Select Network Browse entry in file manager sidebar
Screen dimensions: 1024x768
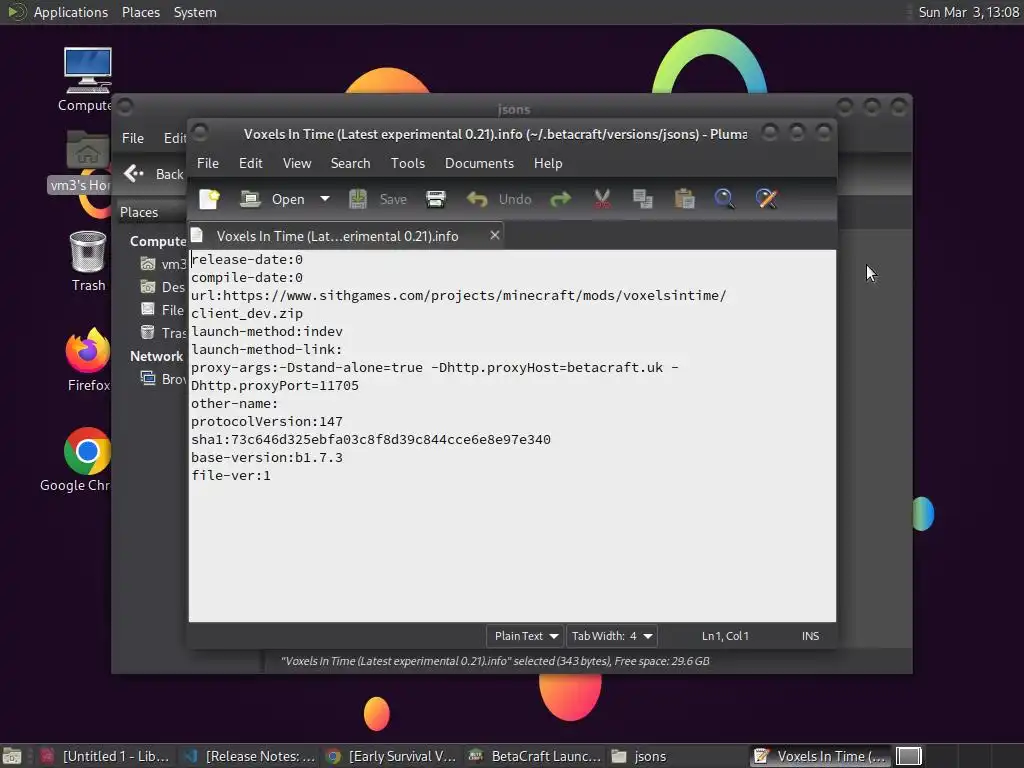[x=164, y=379]
